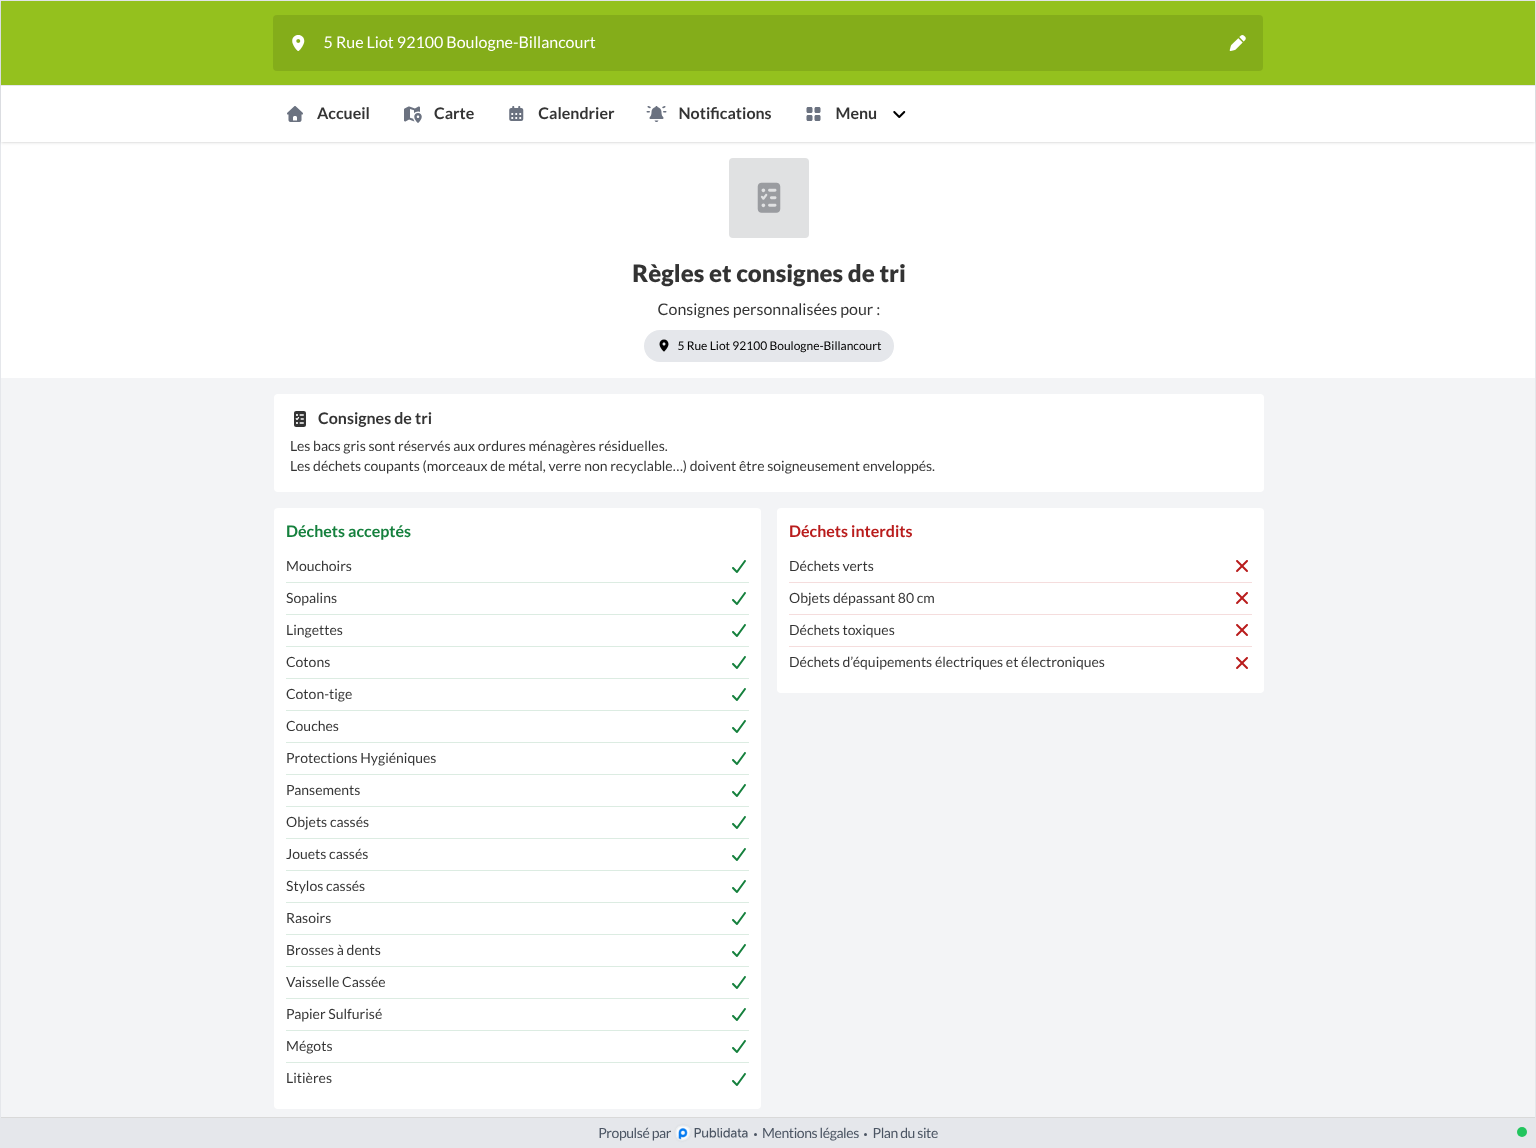Click the pencil edit address icon
The image size is (1536, 1148).
coord(1237,43)
